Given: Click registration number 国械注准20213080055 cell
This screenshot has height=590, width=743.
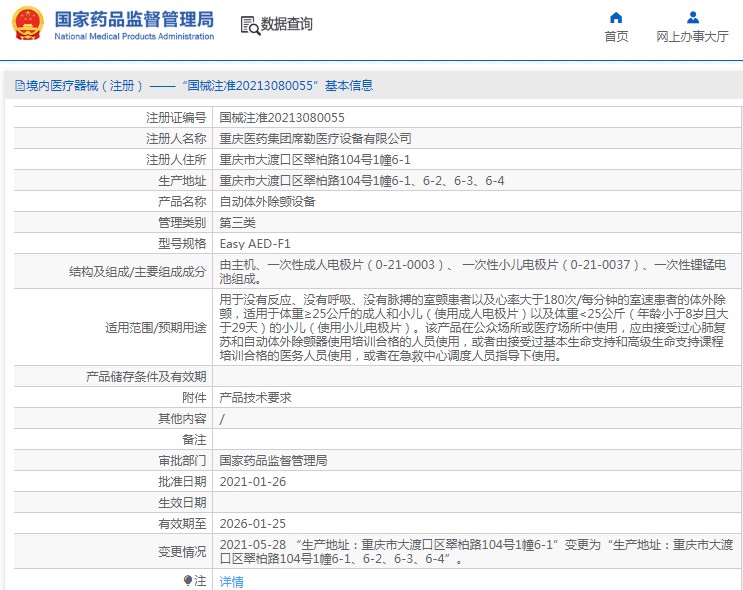Looking at the screenshot, I should coord(282,118).
